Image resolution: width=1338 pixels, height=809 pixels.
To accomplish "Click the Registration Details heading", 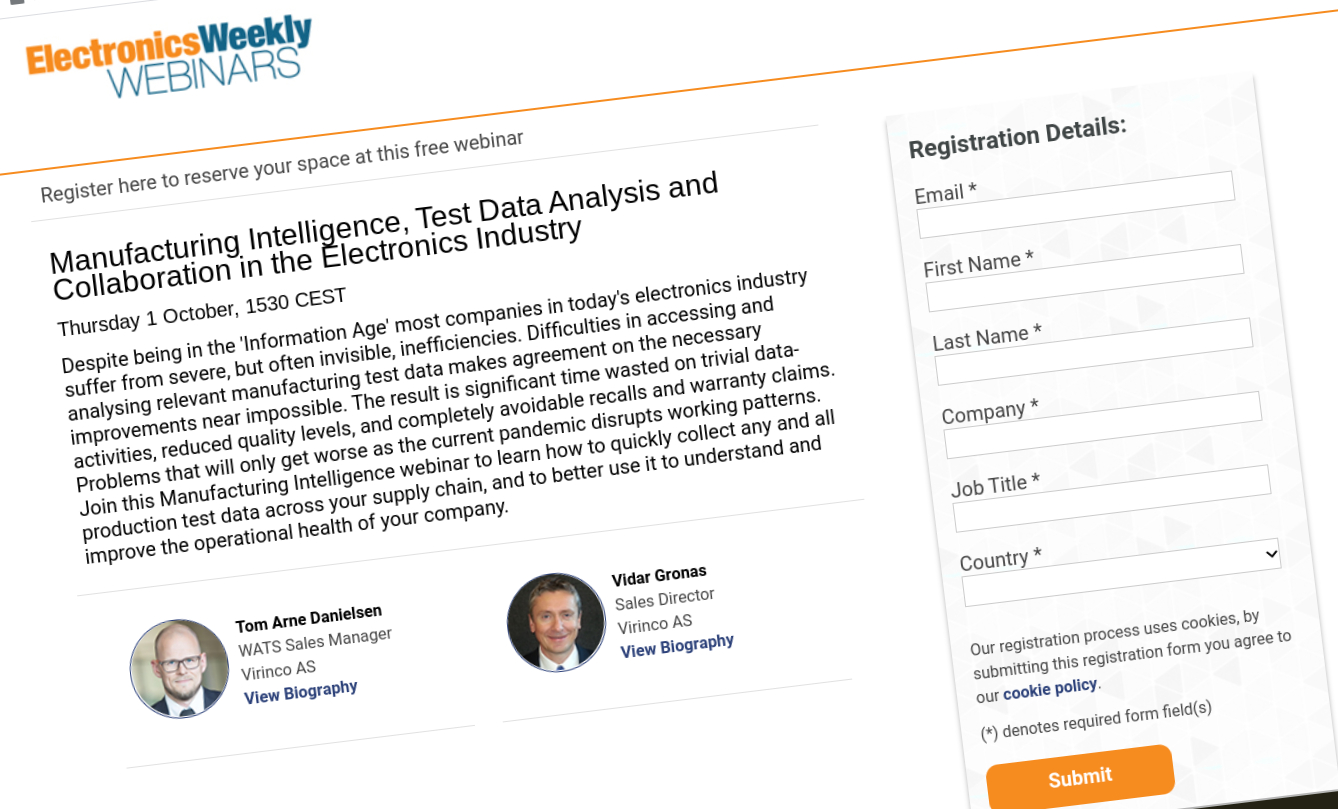I will pos(1017,137).
